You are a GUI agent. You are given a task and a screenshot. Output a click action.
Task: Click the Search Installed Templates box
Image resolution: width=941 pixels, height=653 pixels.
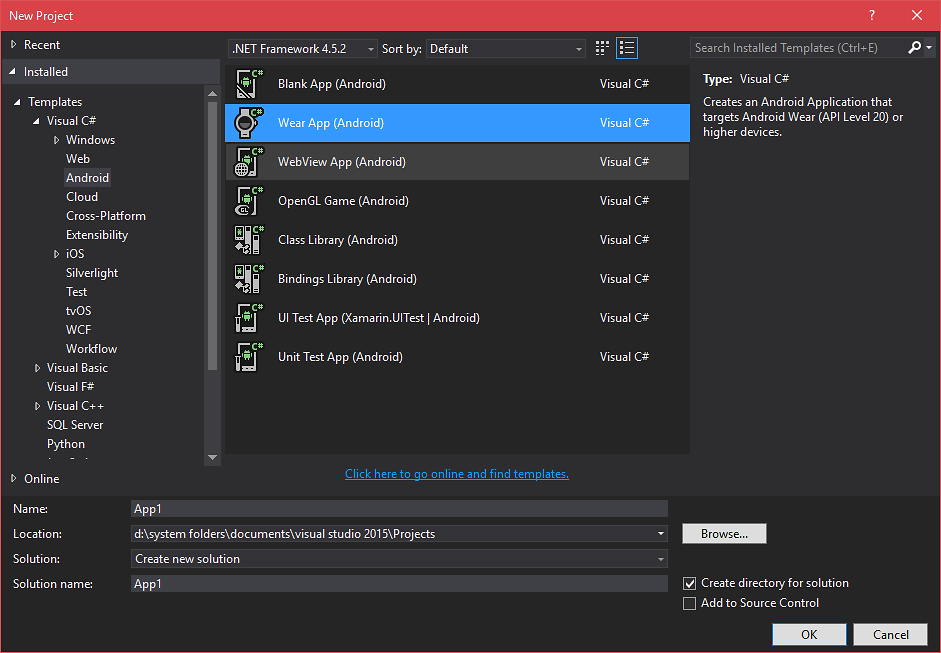tap(798, 48)
